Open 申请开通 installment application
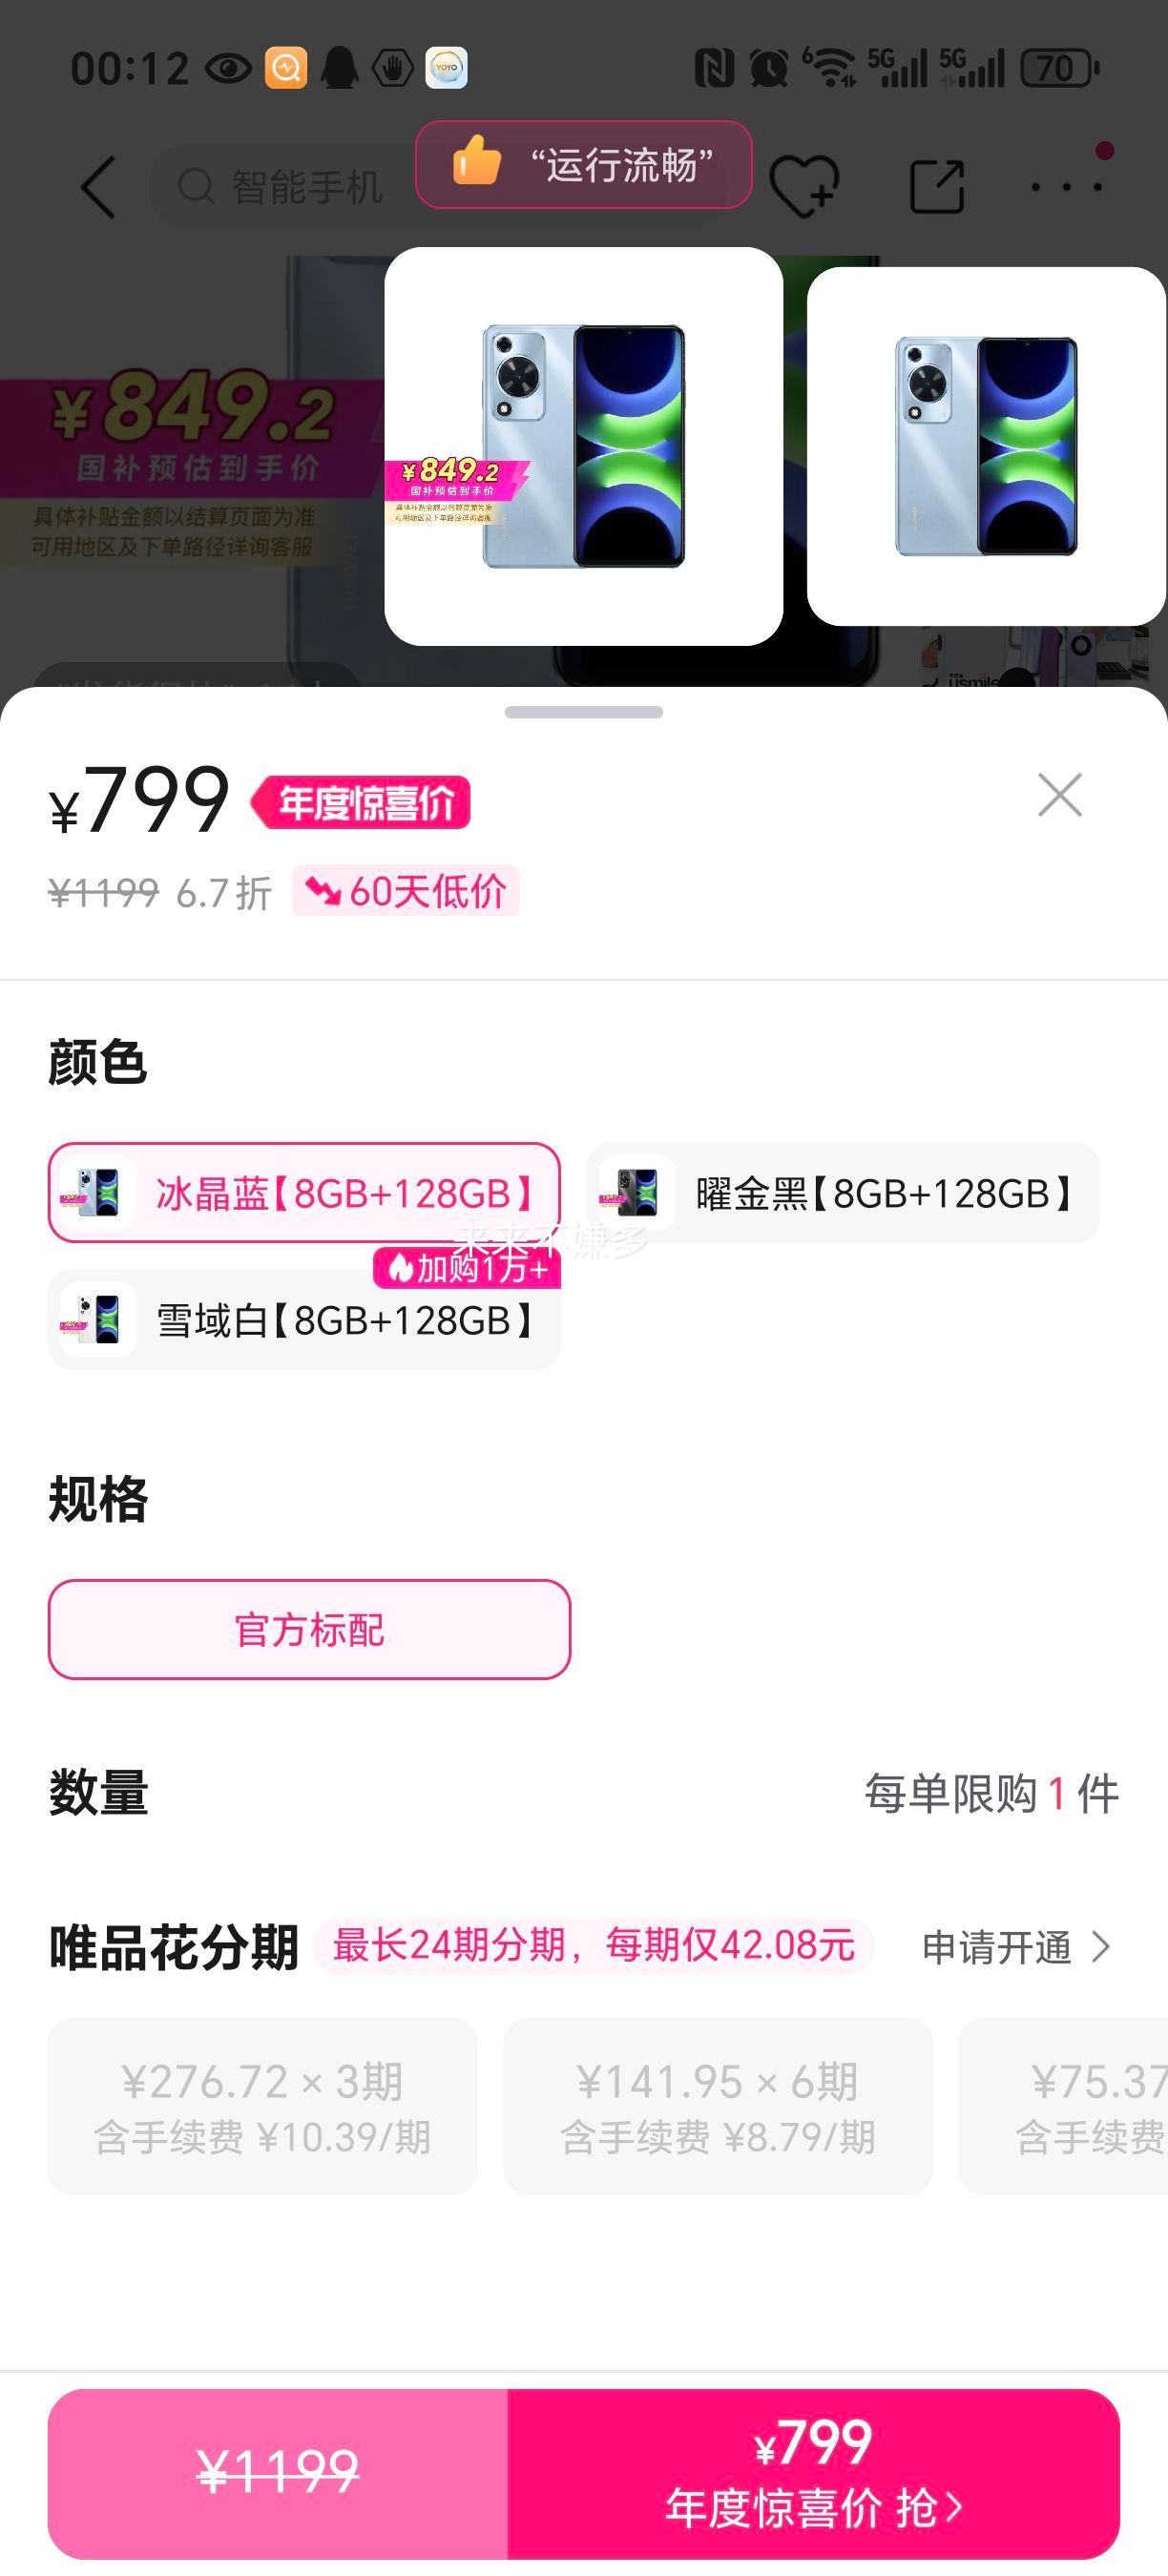This screenshot has height=2576, width=1168. (x=1015, y=1947)
